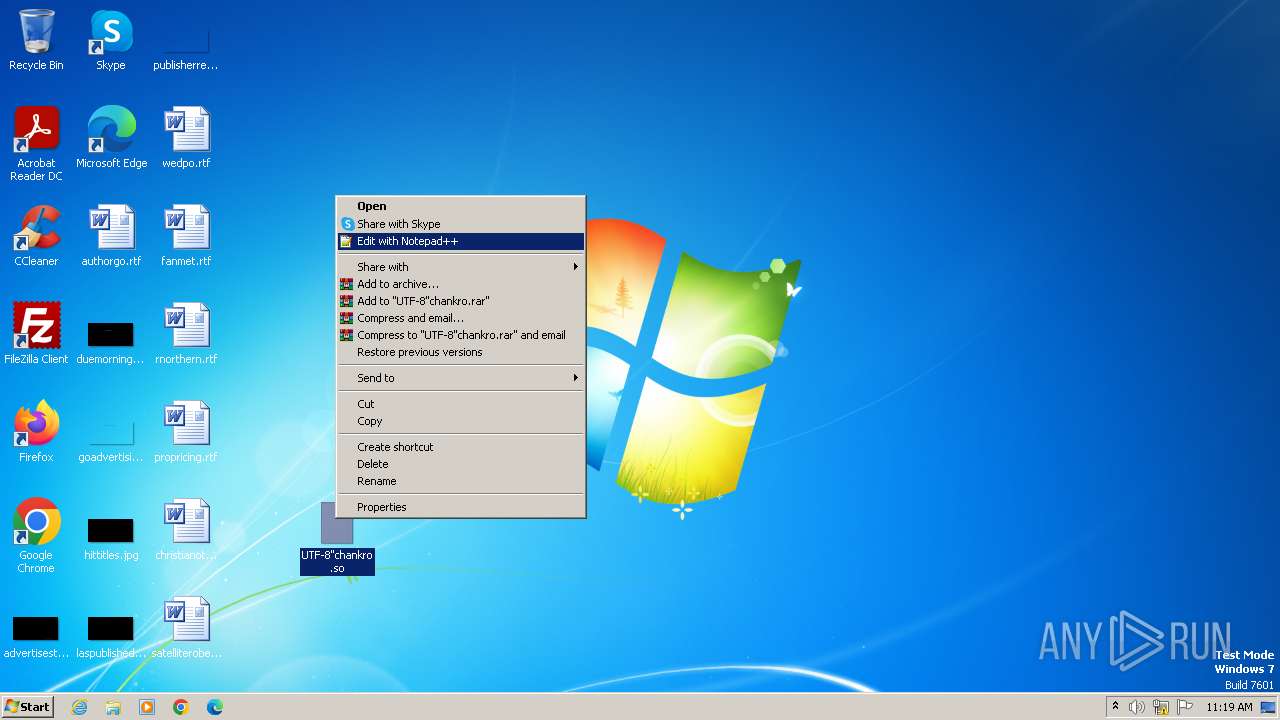Screen dimensions: 1280x720
Task: Choose Add to archive...
Action: pos(461,284)
